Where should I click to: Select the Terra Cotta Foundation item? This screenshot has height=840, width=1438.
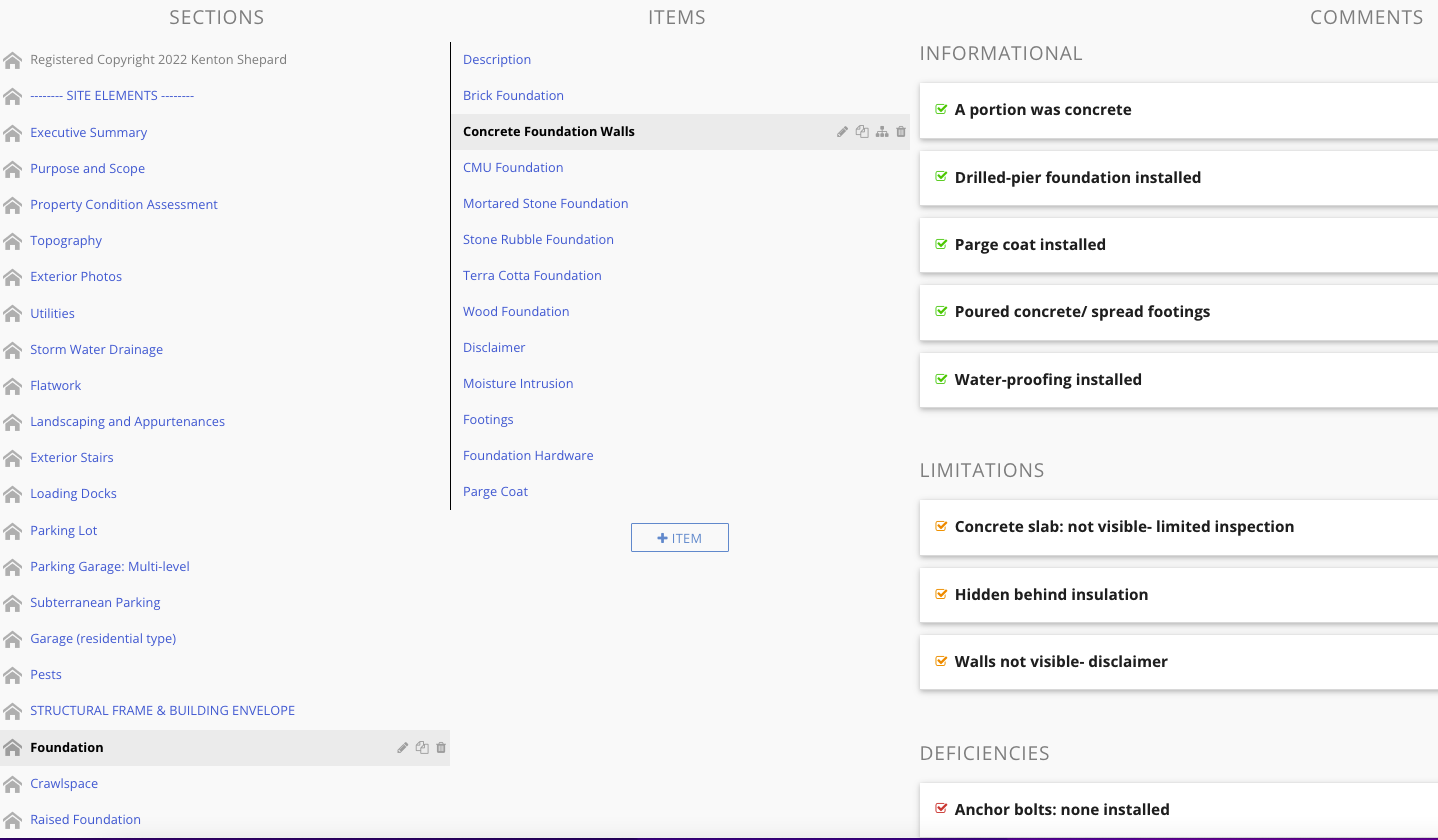click(532, 276)
